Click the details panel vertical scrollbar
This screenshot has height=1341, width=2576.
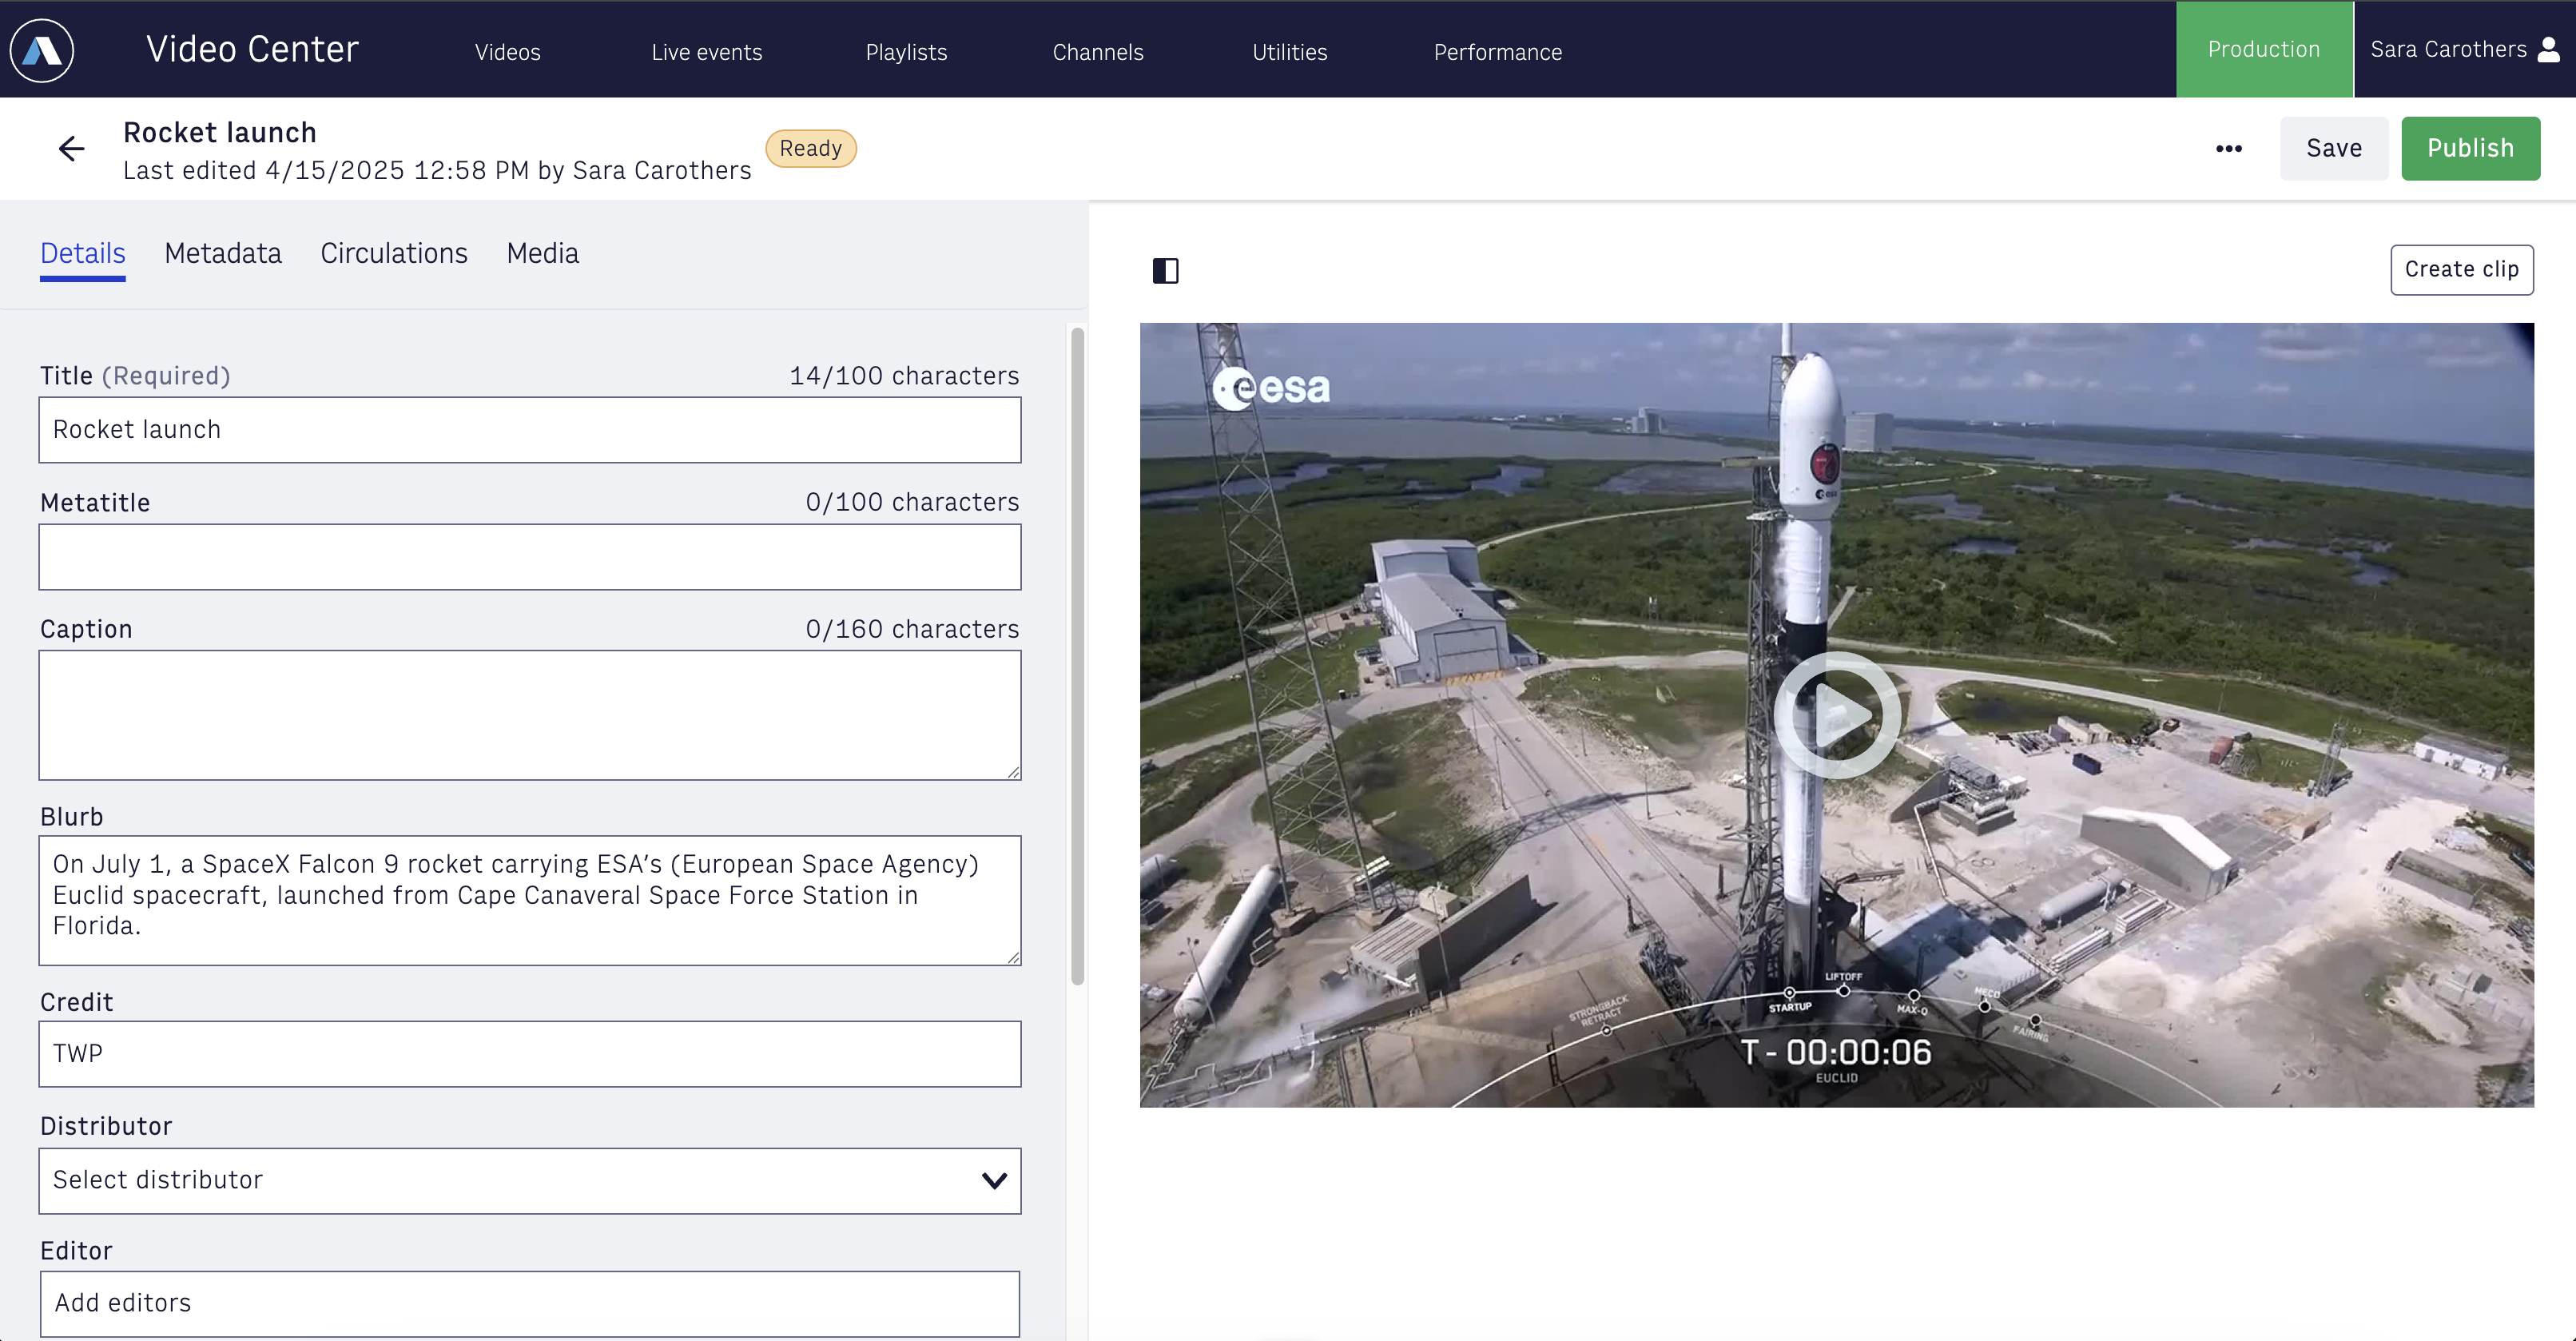point(1077,656)
